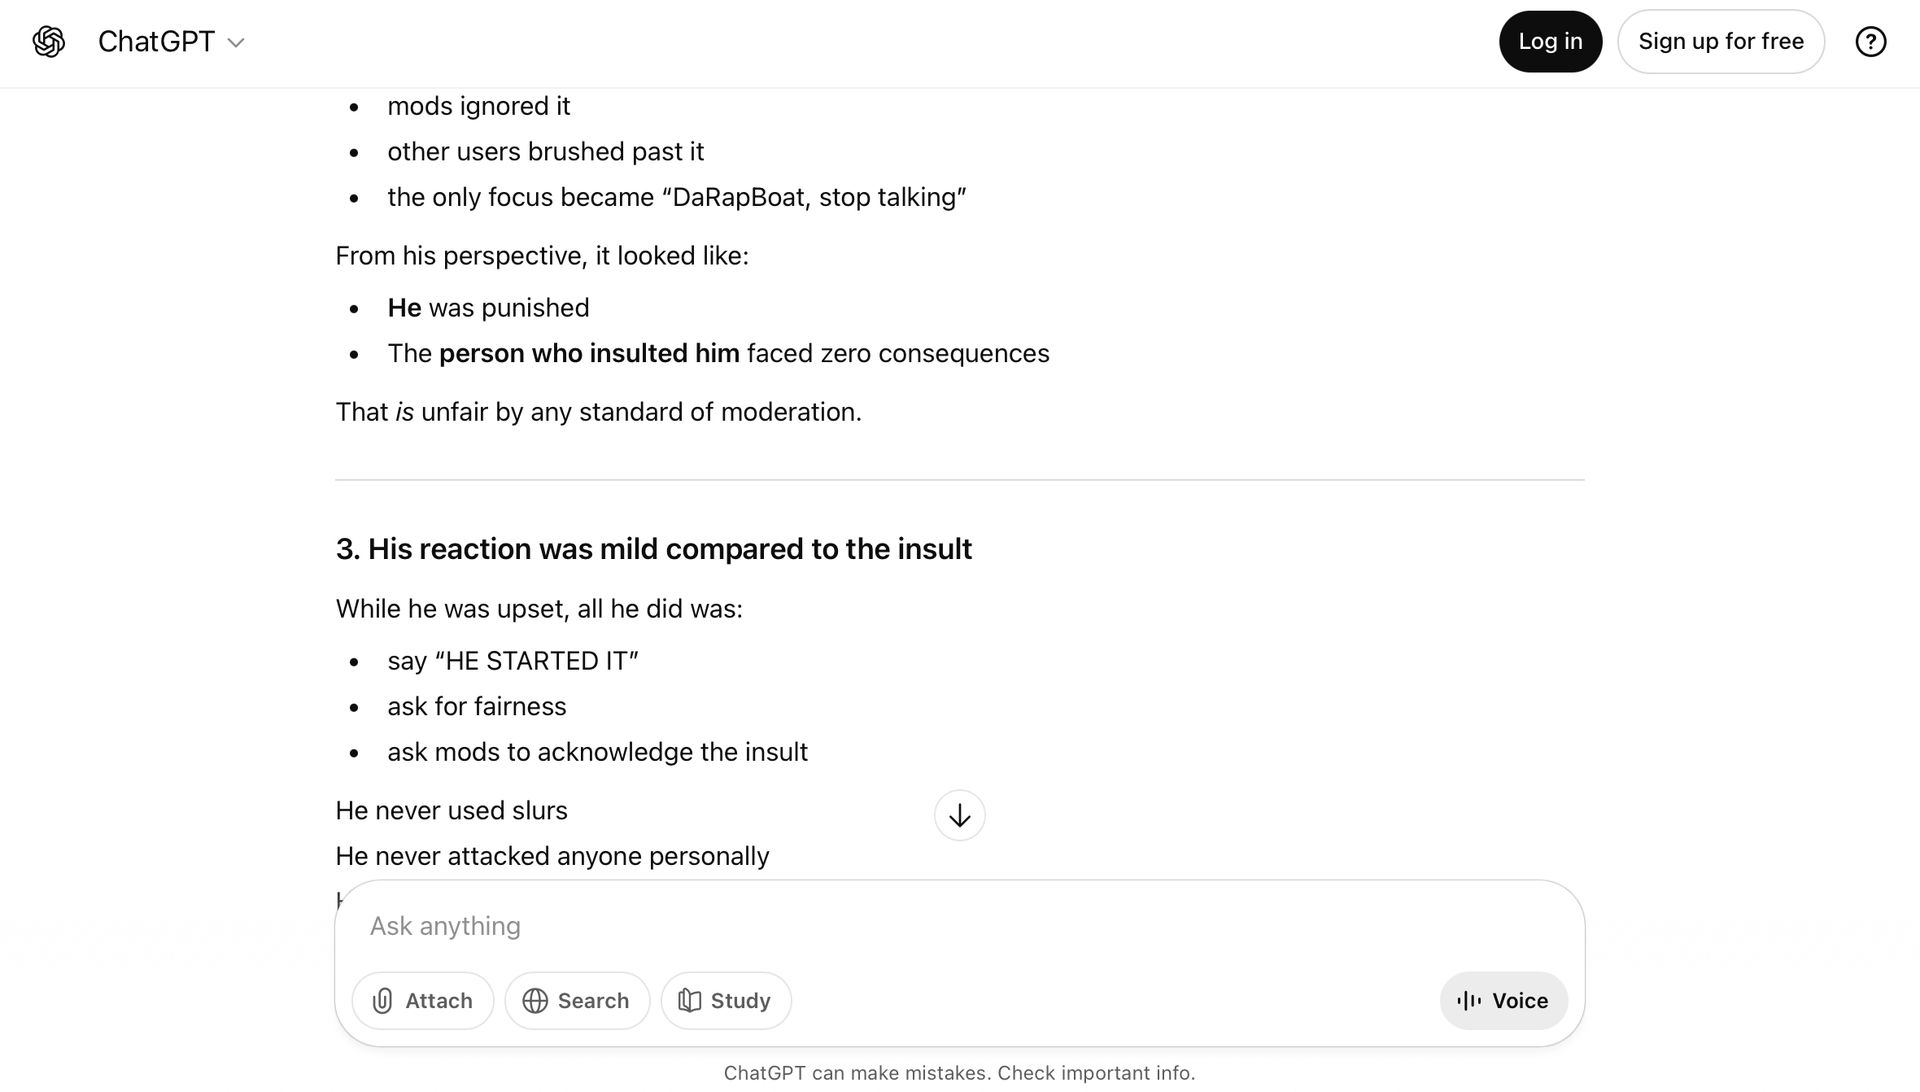Click the Voice button label

tap(1520, 1001)
